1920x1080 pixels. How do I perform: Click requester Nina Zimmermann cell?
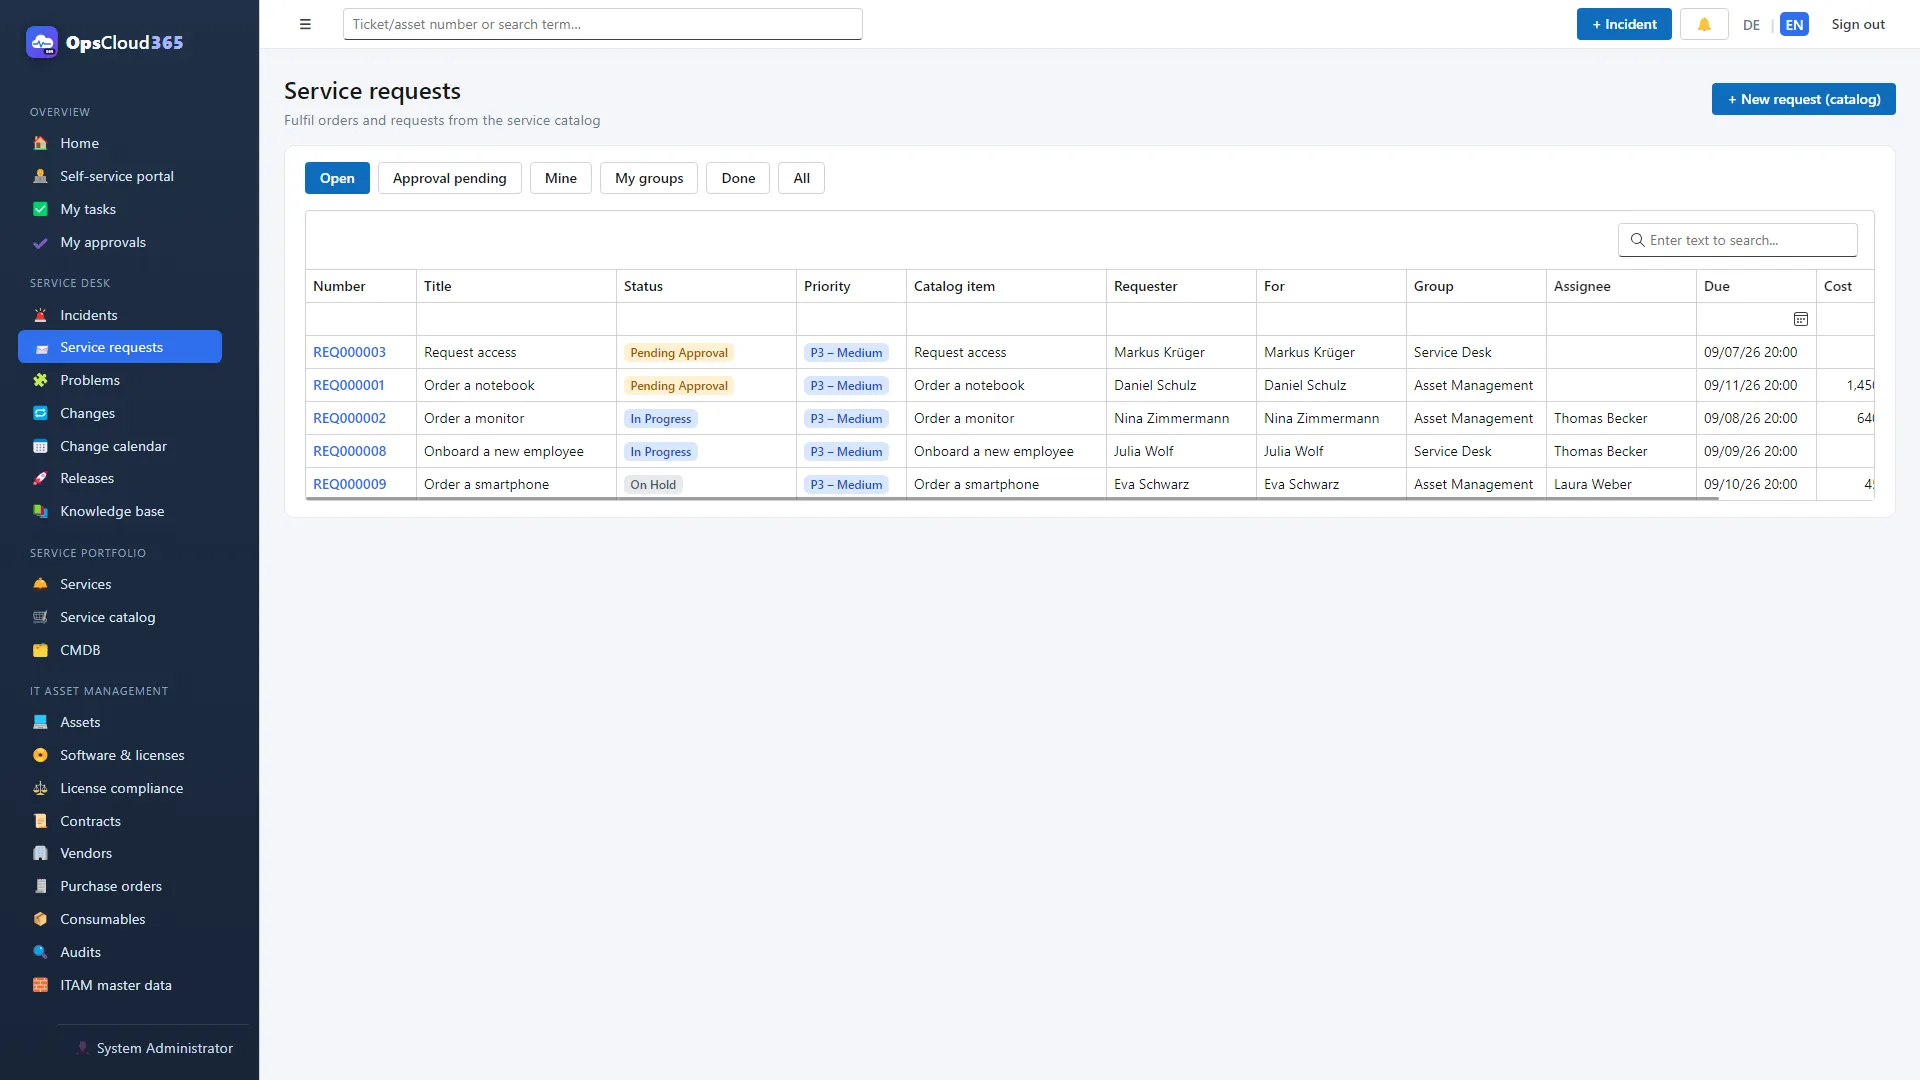pos(1181,418)
